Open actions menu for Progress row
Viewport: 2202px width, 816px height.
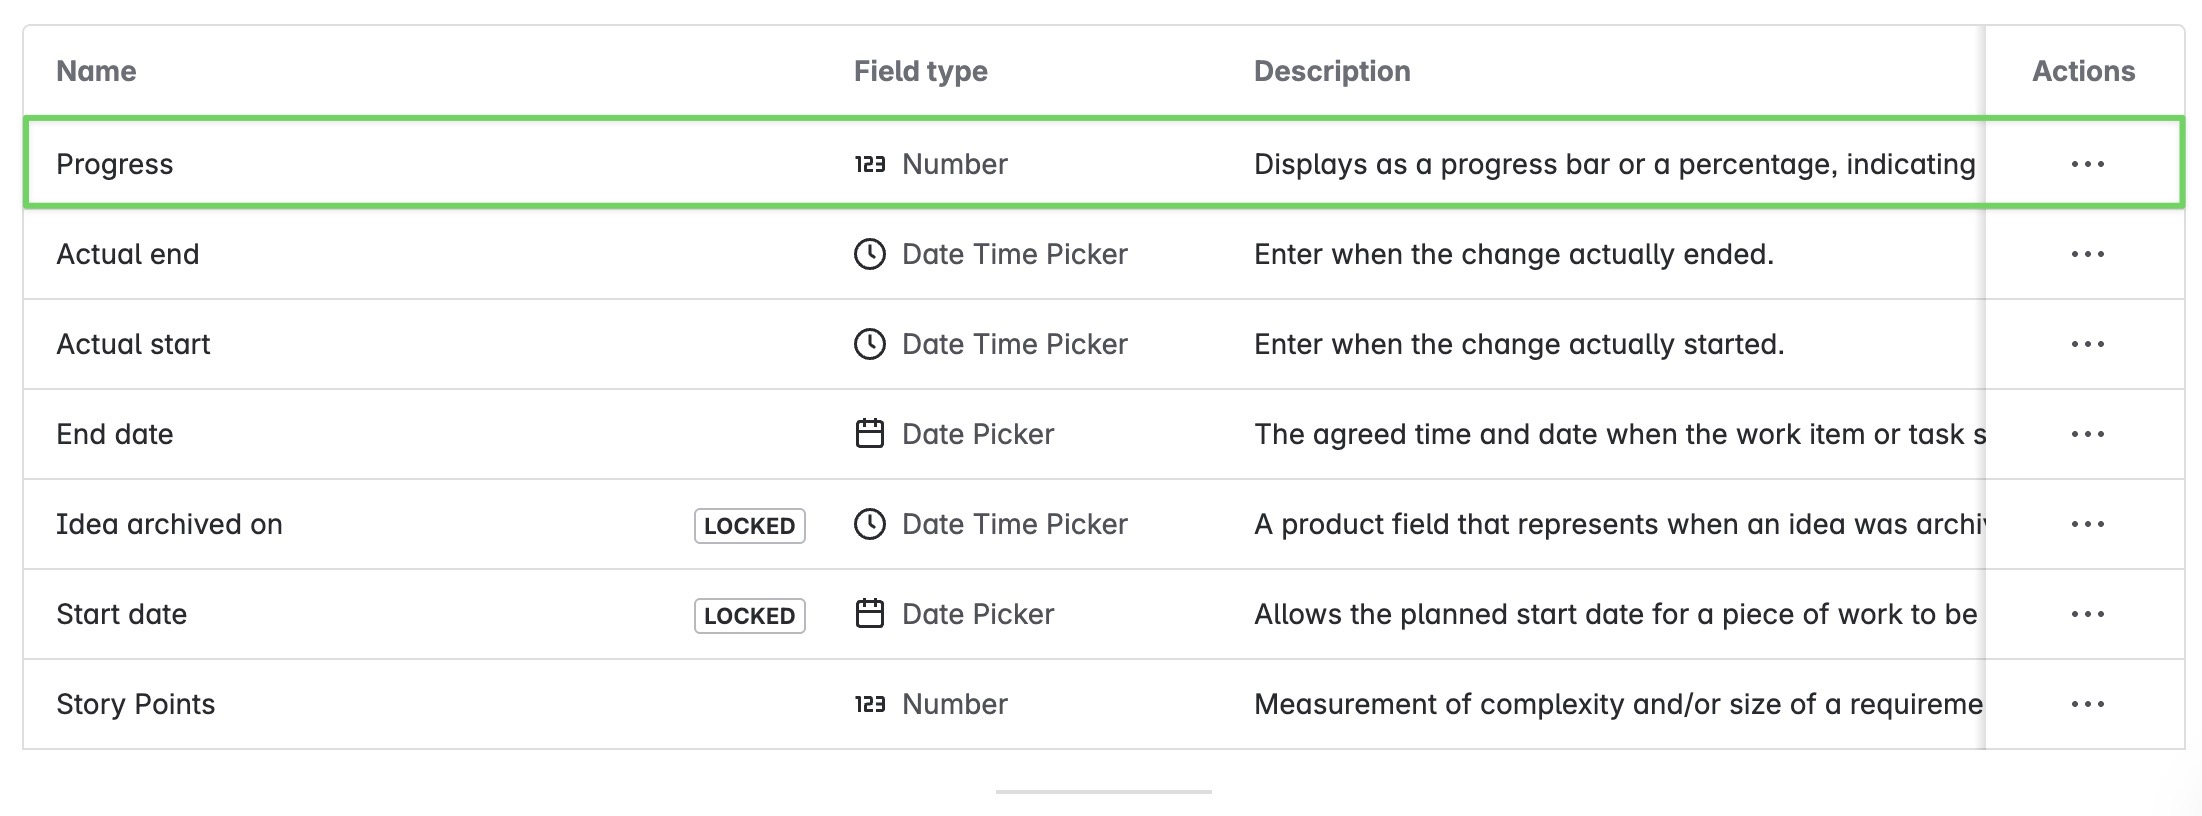pyautogui.click(x=2087, y=164)
